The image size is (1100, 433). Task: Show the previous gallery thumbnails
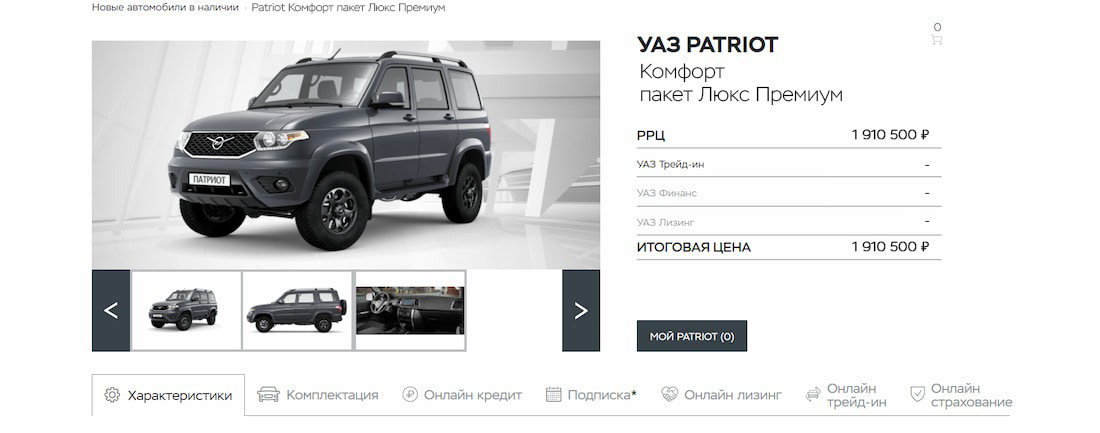click(x=111, y=310)
